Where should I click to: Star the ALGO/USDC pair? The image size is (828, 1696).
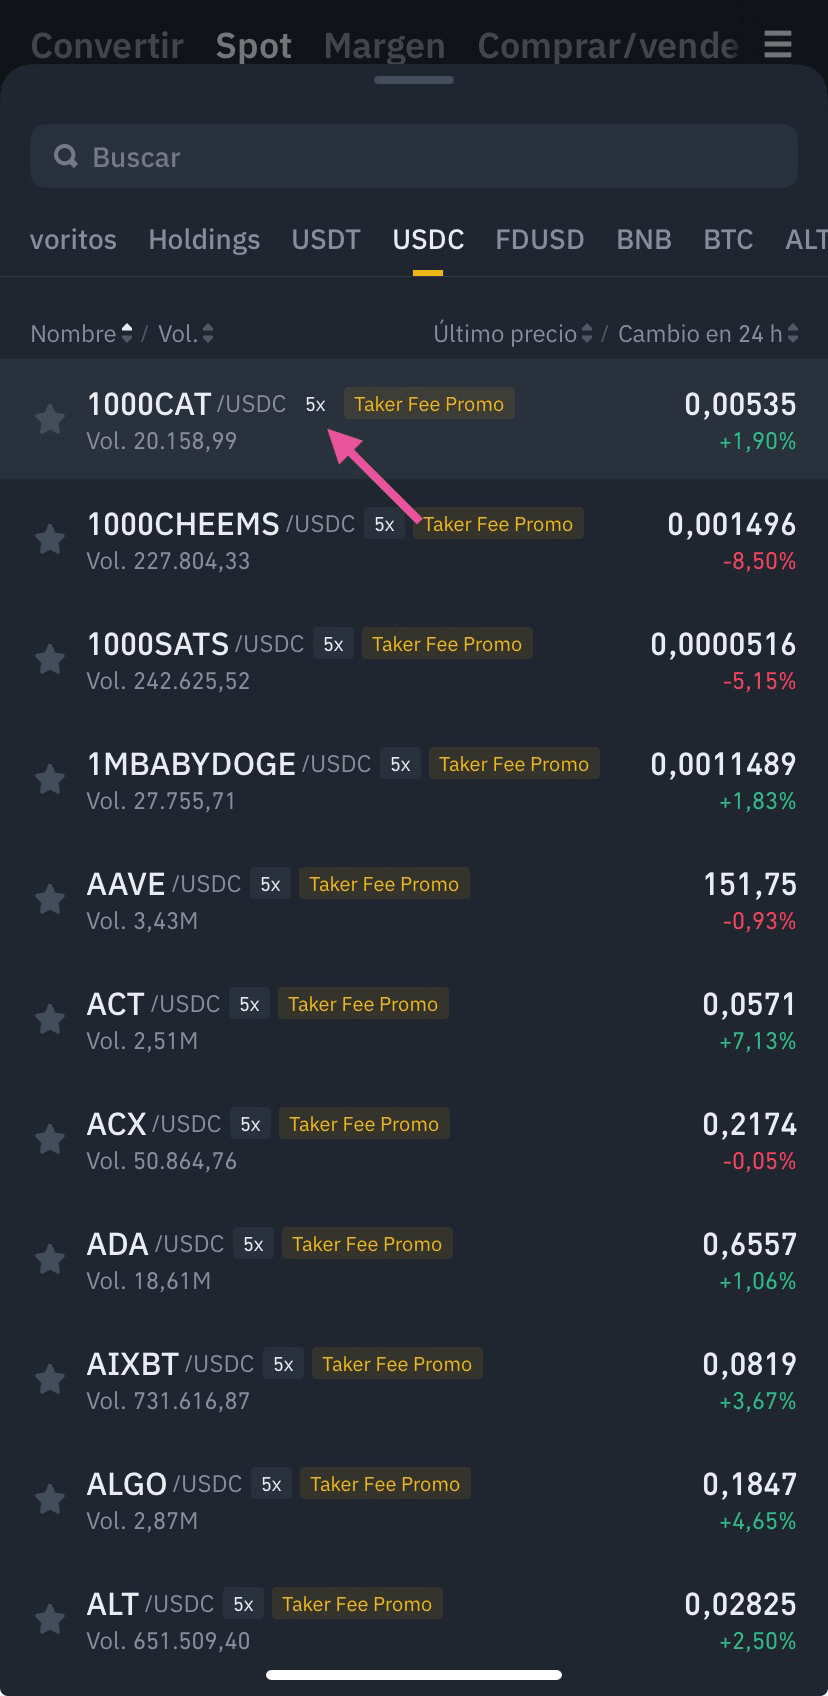[50, 1498]
